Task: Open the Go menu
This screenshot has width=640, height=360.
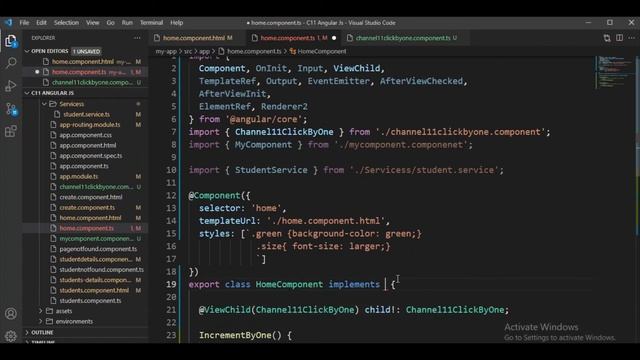Action: click(x=111, y=22)
